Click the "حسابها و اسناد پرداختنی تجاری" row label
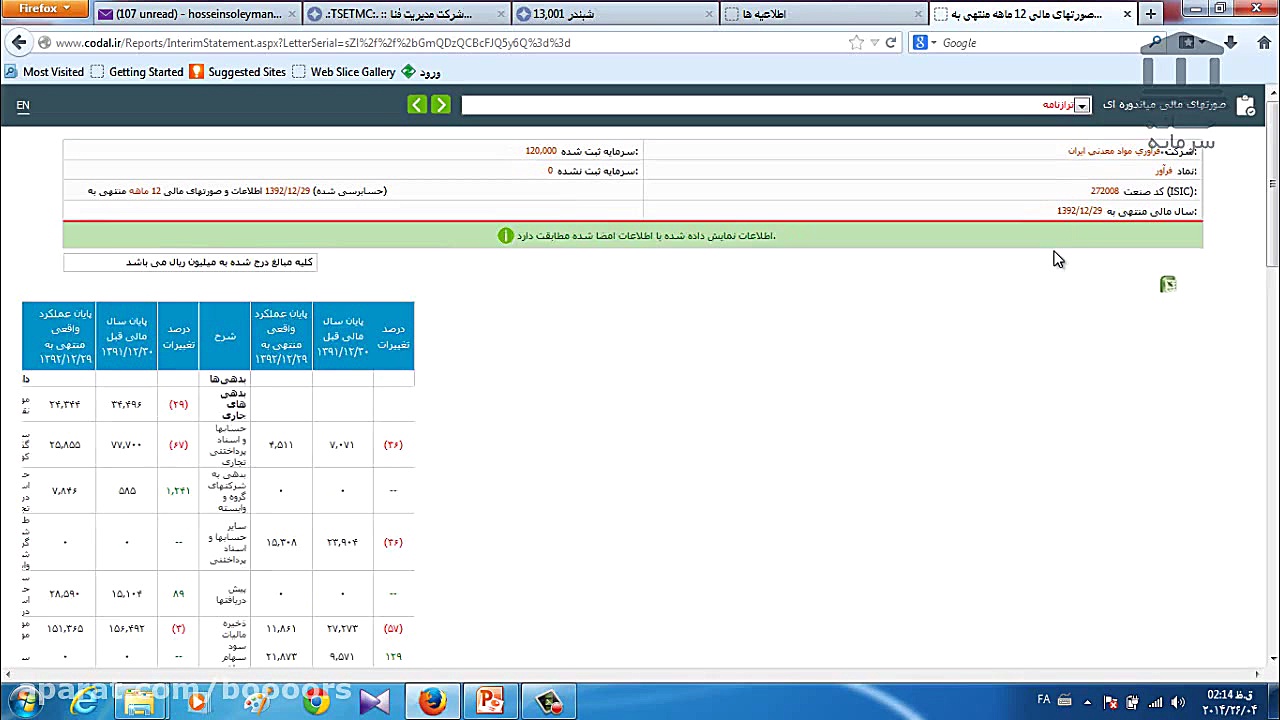The height and width of the screenshot is (720, 1280). pos(231,444)
